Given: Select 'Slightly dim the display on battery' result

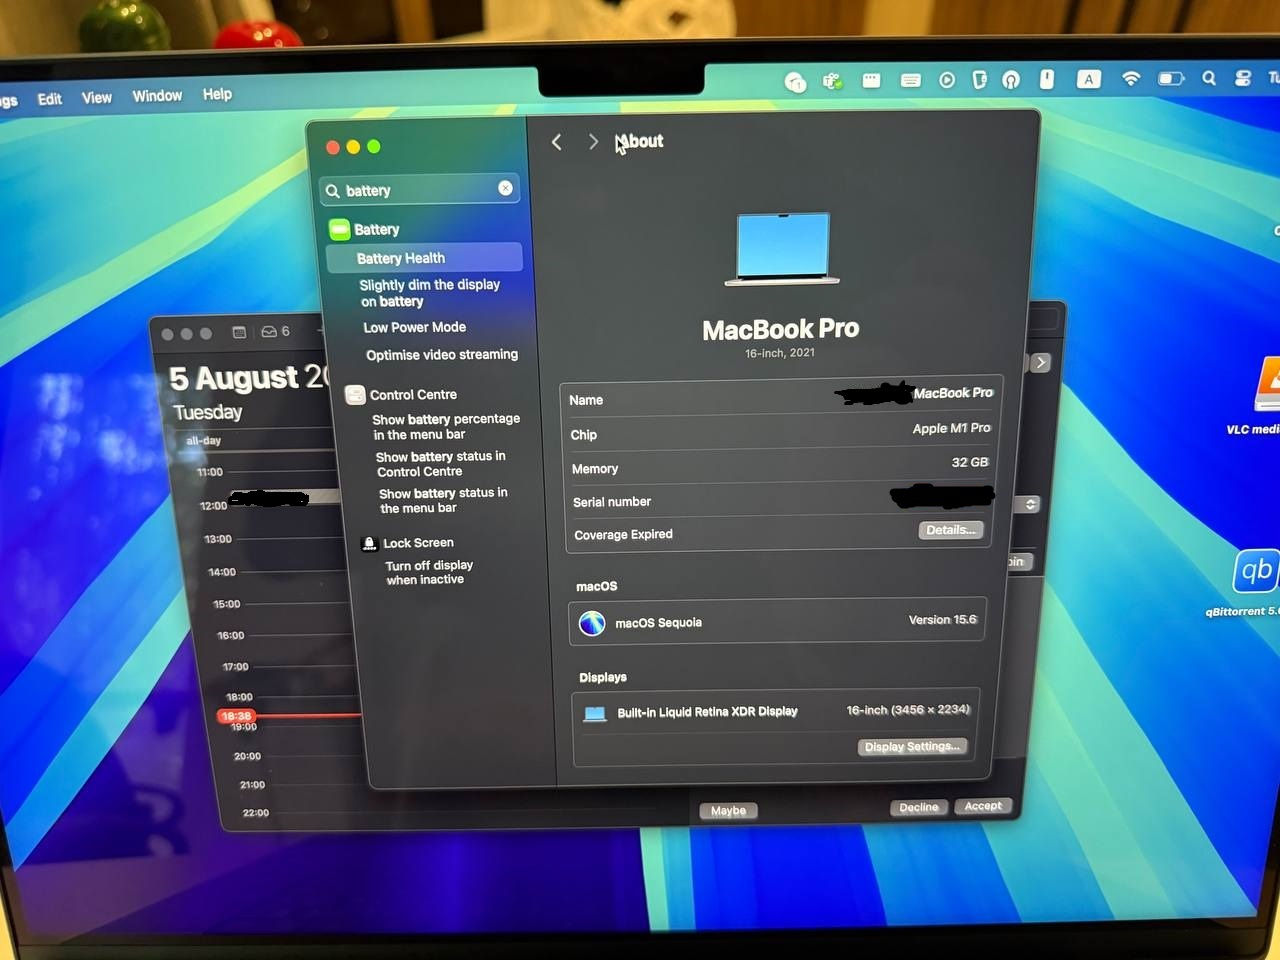Looking at the screenshot, I should (x=430, y=293).
